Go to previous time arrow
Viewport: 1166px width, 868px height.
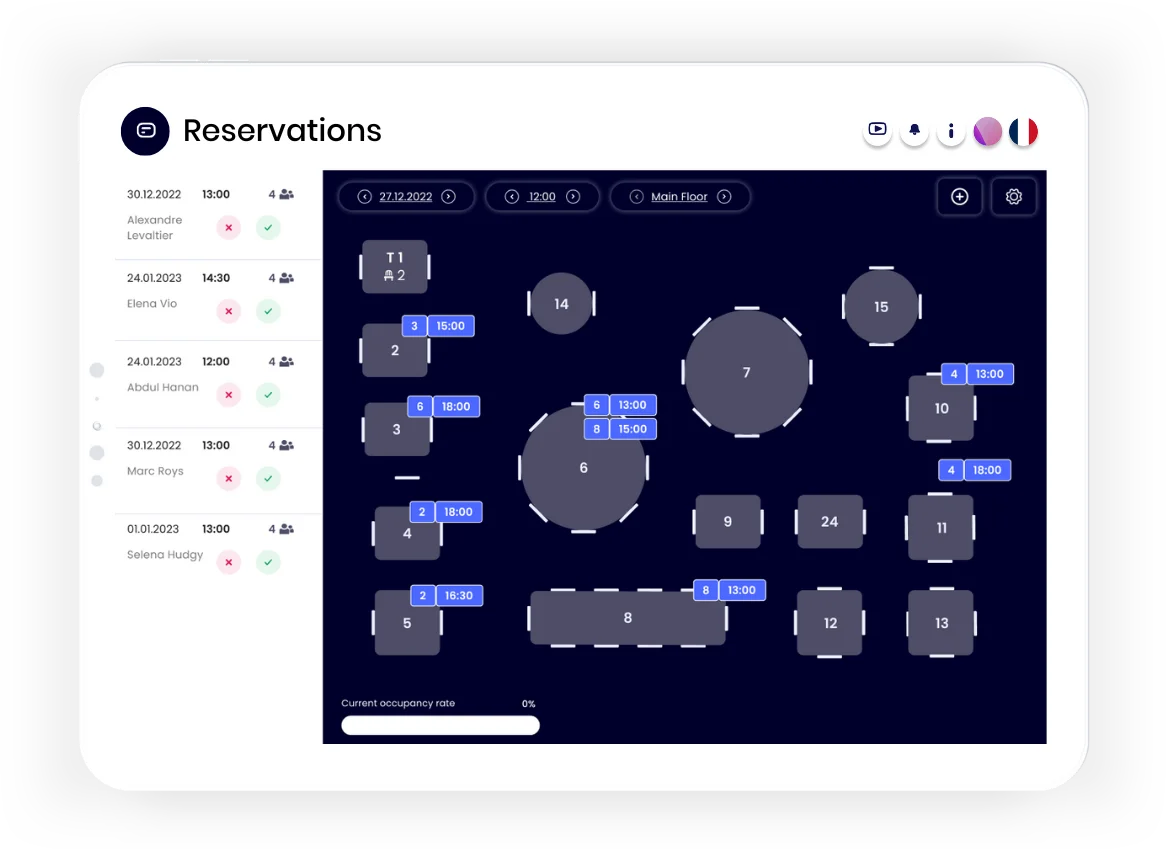pyautogui.click(x=512, y=196)
